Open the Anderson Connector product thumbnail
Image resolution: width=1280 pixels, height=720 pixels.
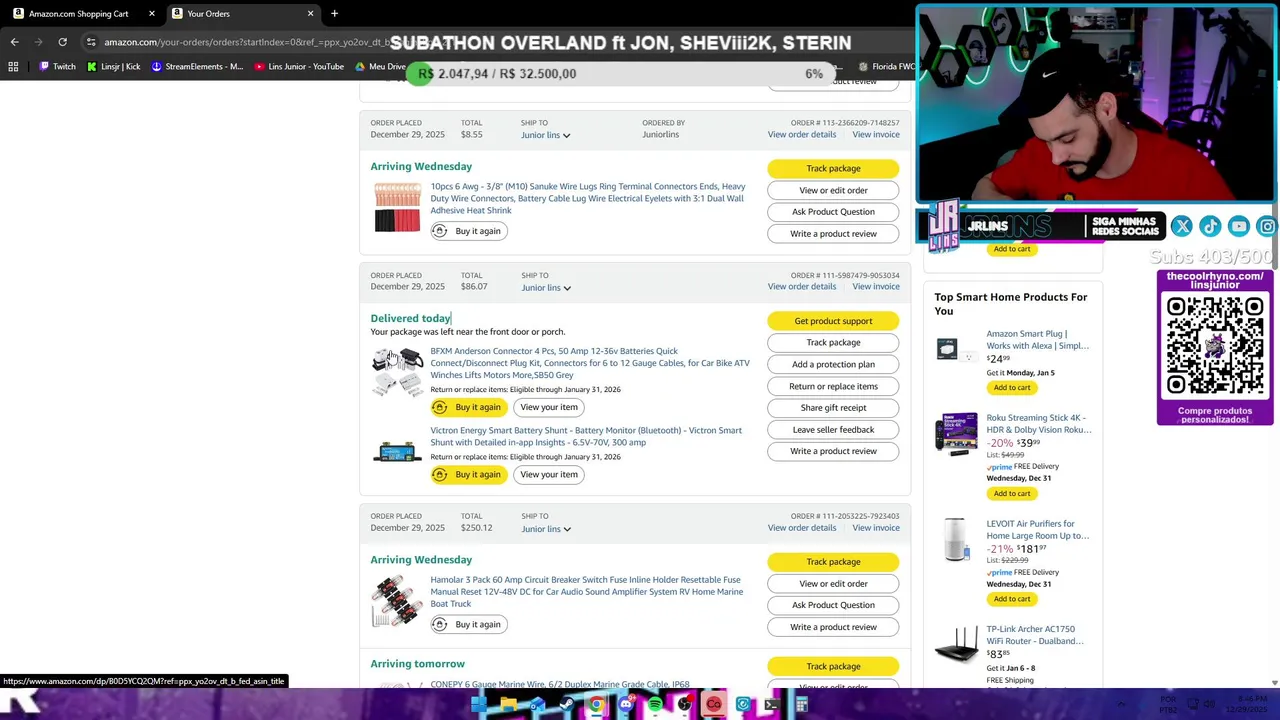(397, 372)
